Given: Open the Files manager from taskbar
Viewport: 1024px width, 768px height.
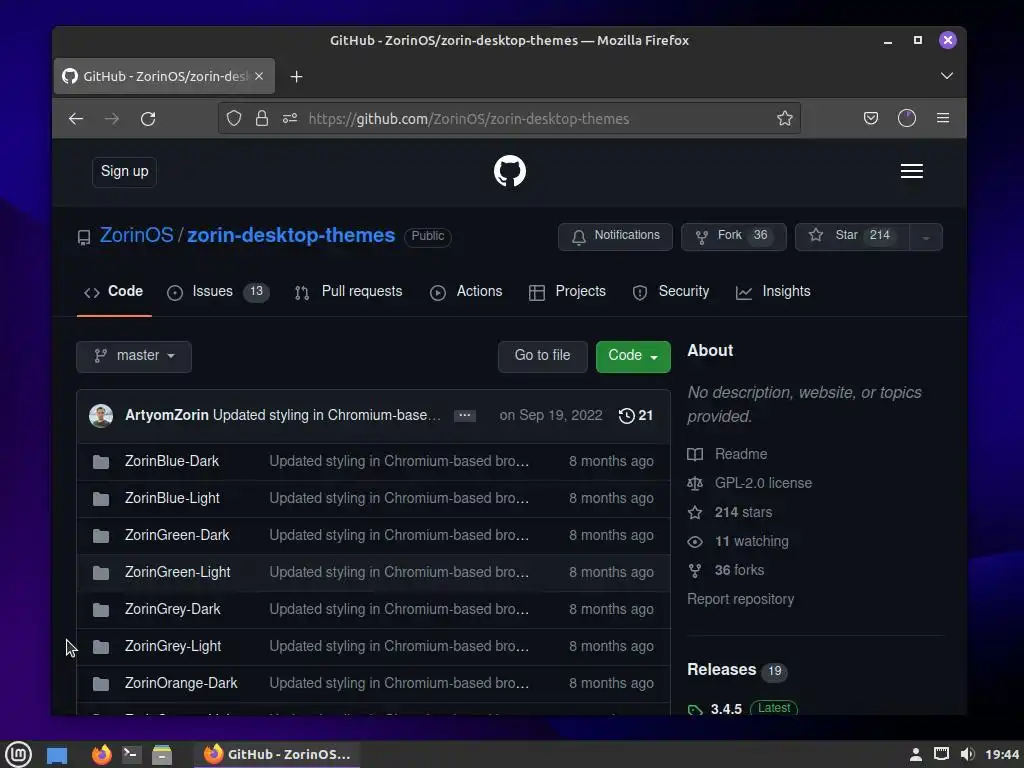Looking at the screenshot, I should (x=161, y=755).
